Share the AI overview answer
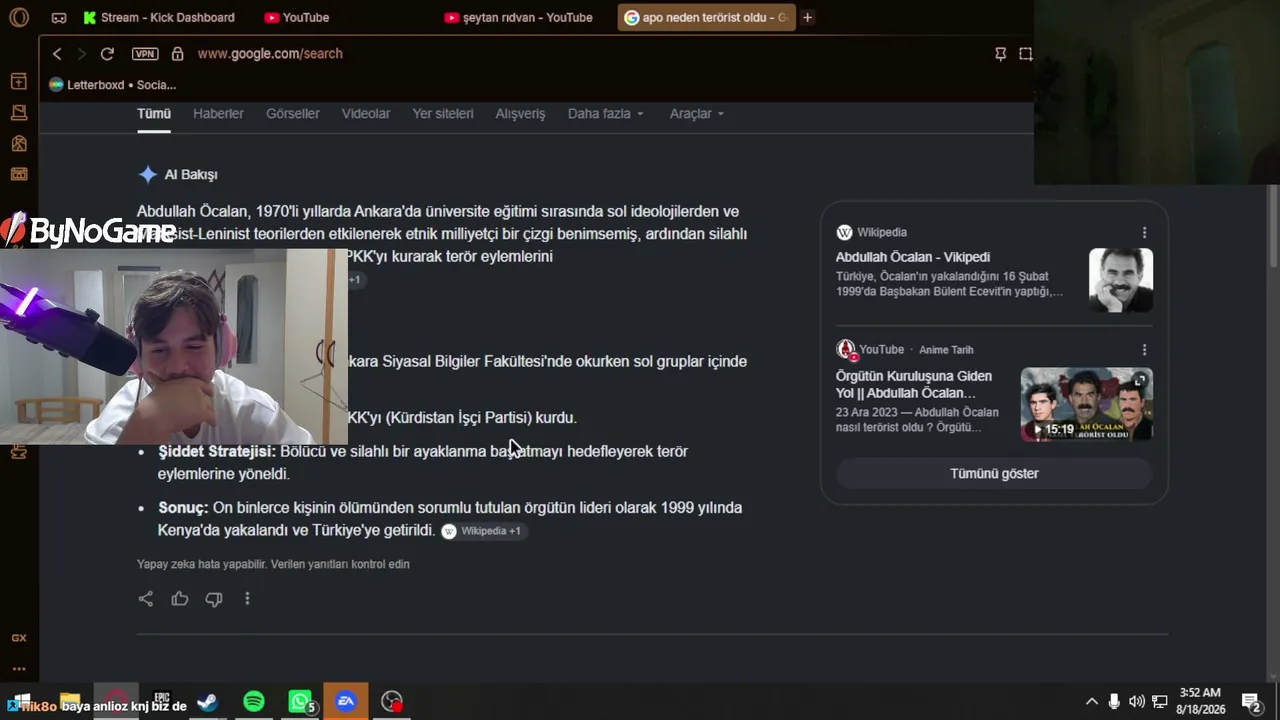Image resolution: width=1280 pixels, height=720 pixels. [x=146, y=599]
